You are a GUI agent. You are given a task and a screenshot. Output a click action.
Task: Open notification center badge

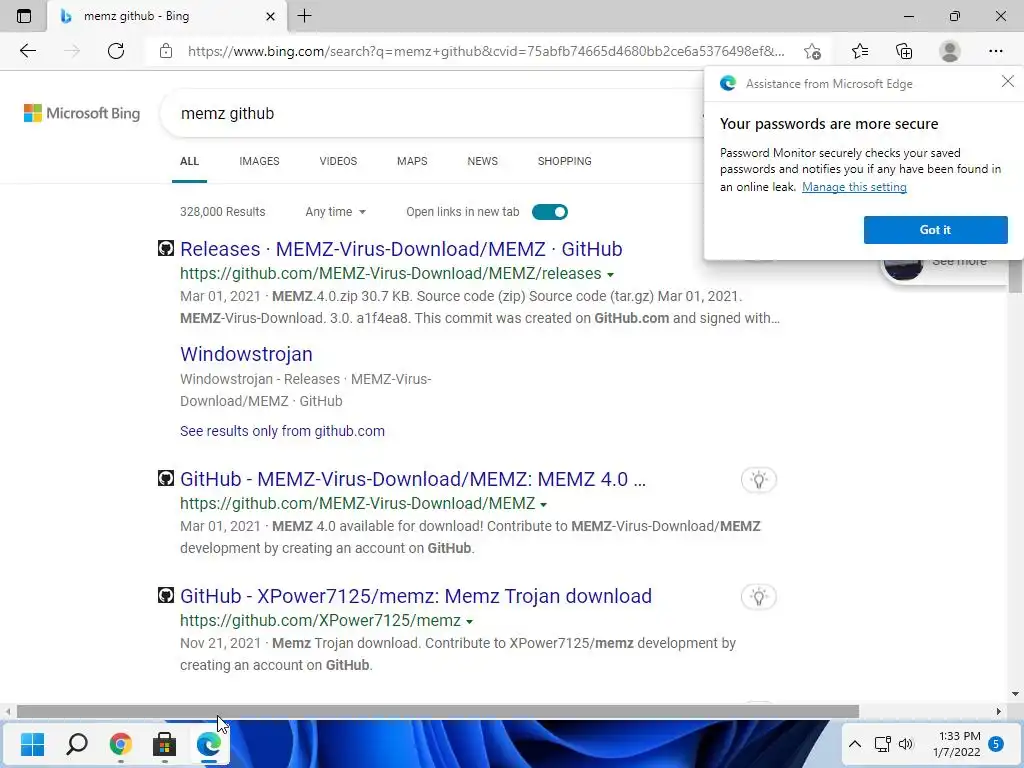point(996,744)
